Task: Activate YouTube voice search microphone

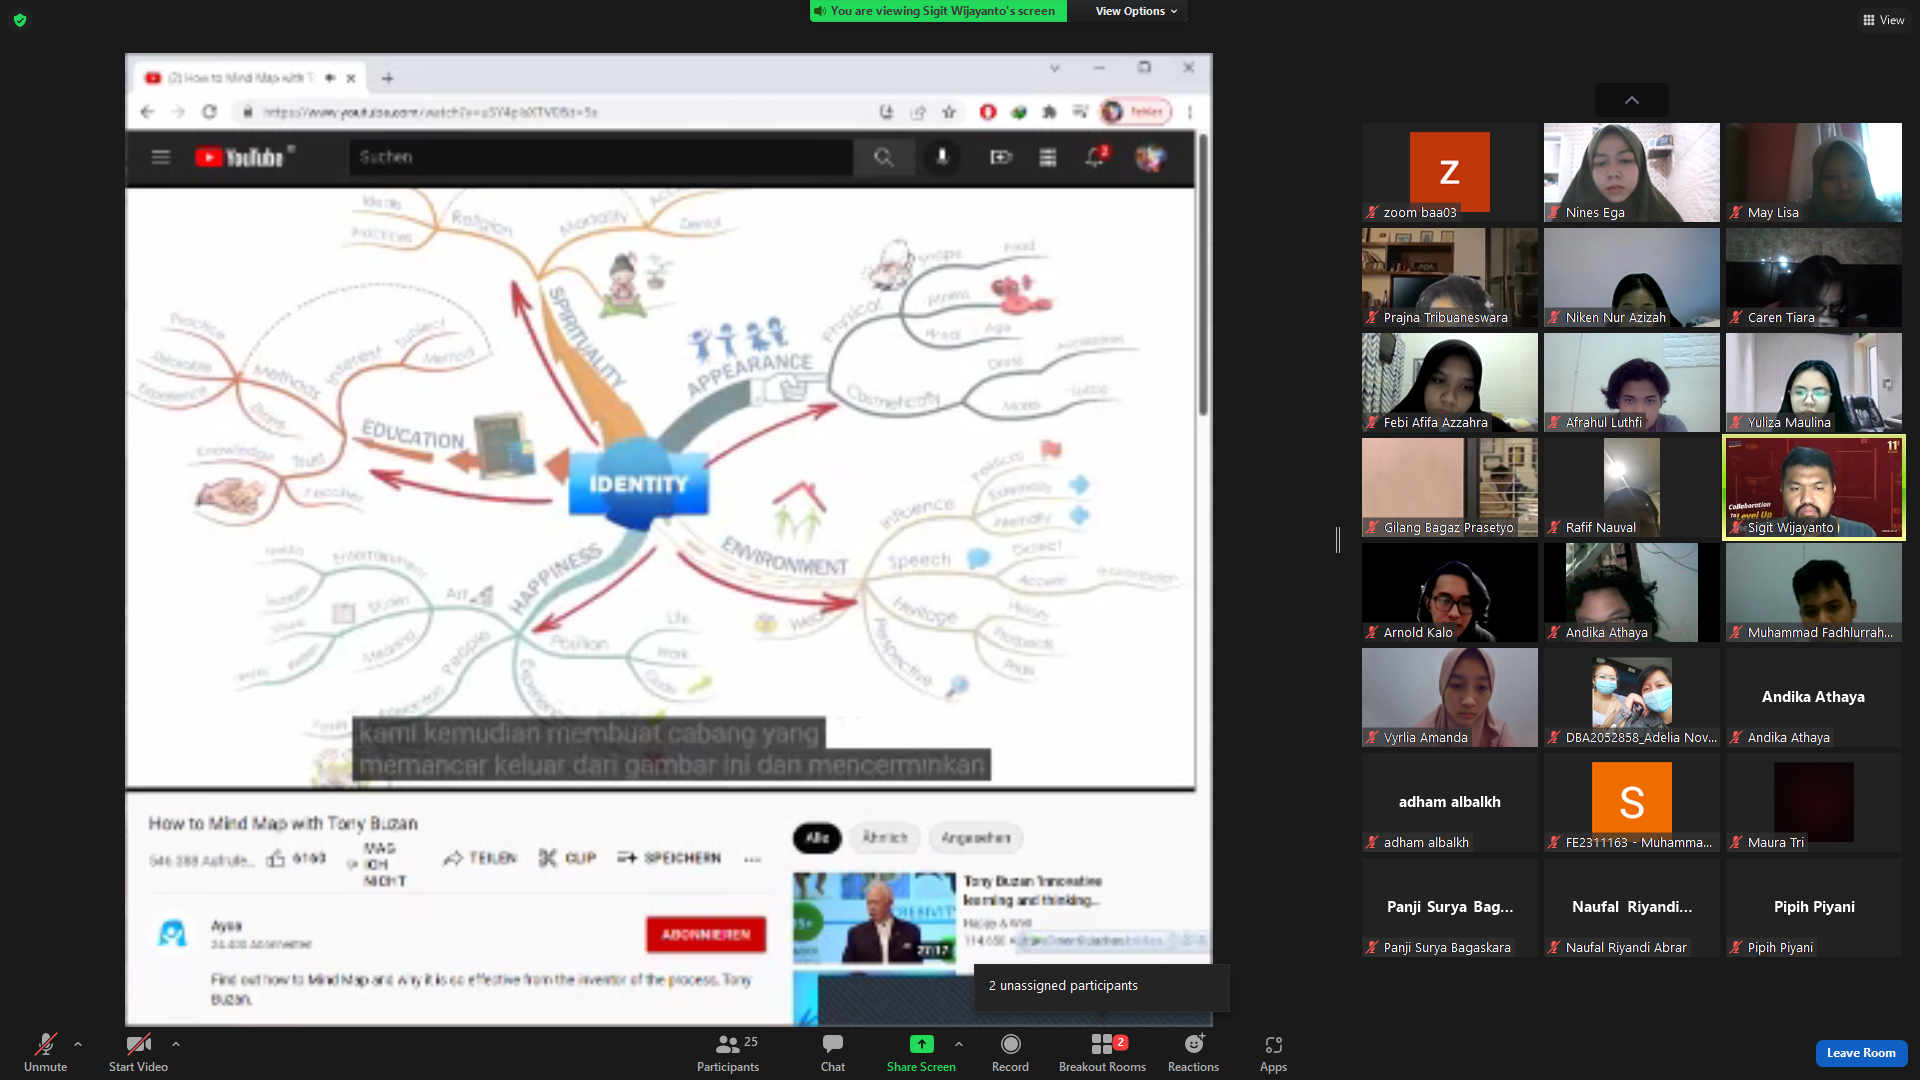Action: click(942, 157)
